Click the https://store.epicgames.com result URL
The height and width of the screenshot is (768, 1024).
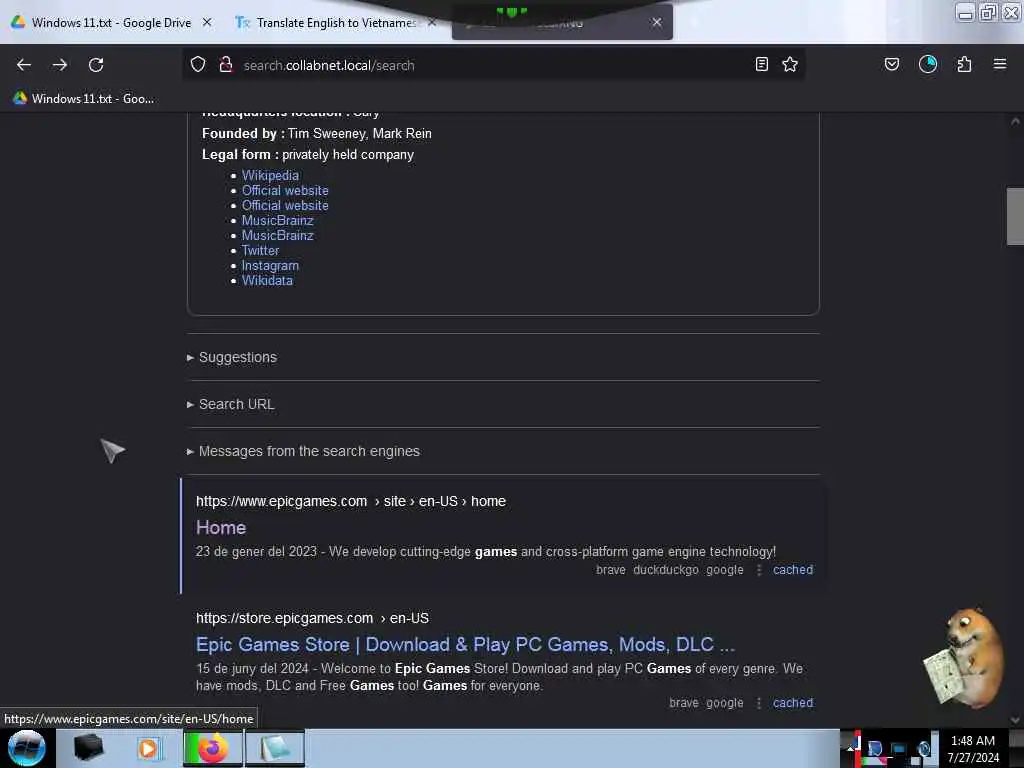pyautogui.click(x=285, y=618)
